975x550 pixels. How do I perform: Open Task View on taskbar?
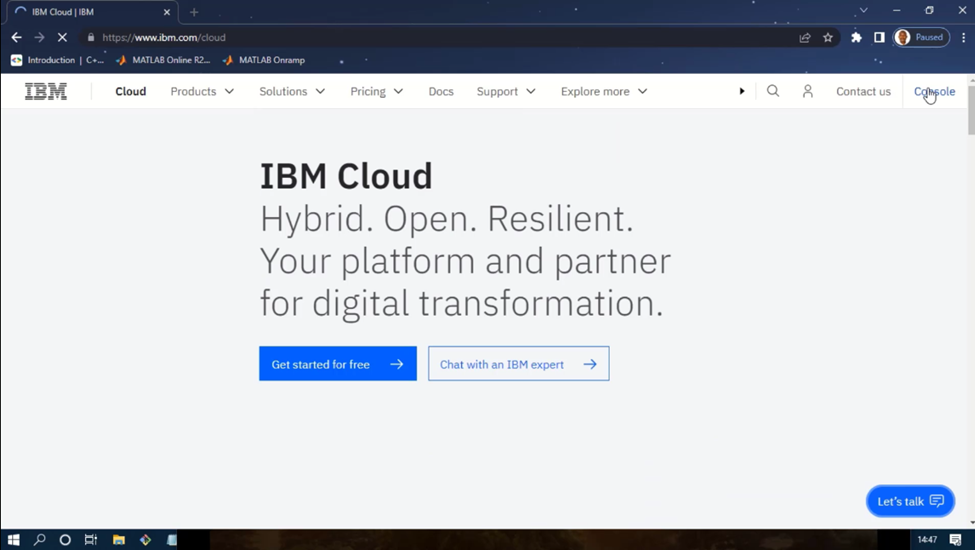91,539
